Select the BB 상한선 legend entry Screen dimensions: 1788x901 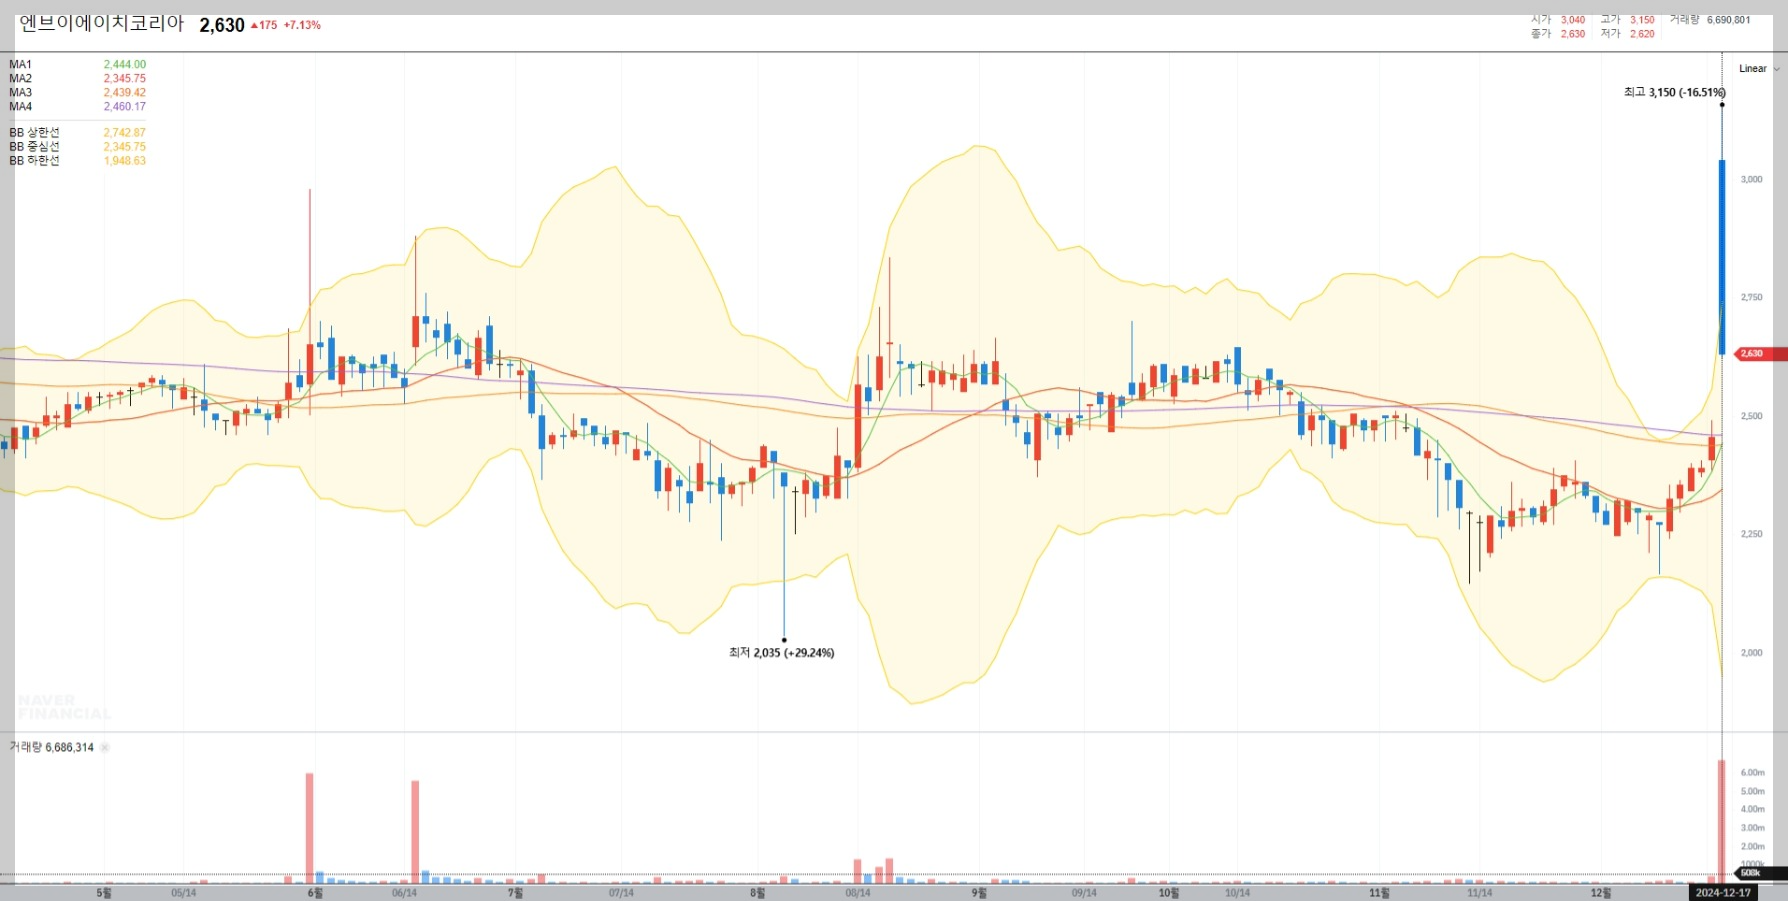77,132
